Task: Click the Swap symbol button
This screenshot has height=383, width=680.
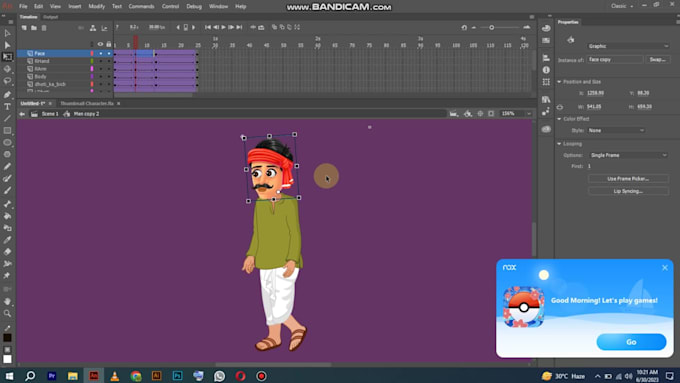Action: [x=657, y=59]
